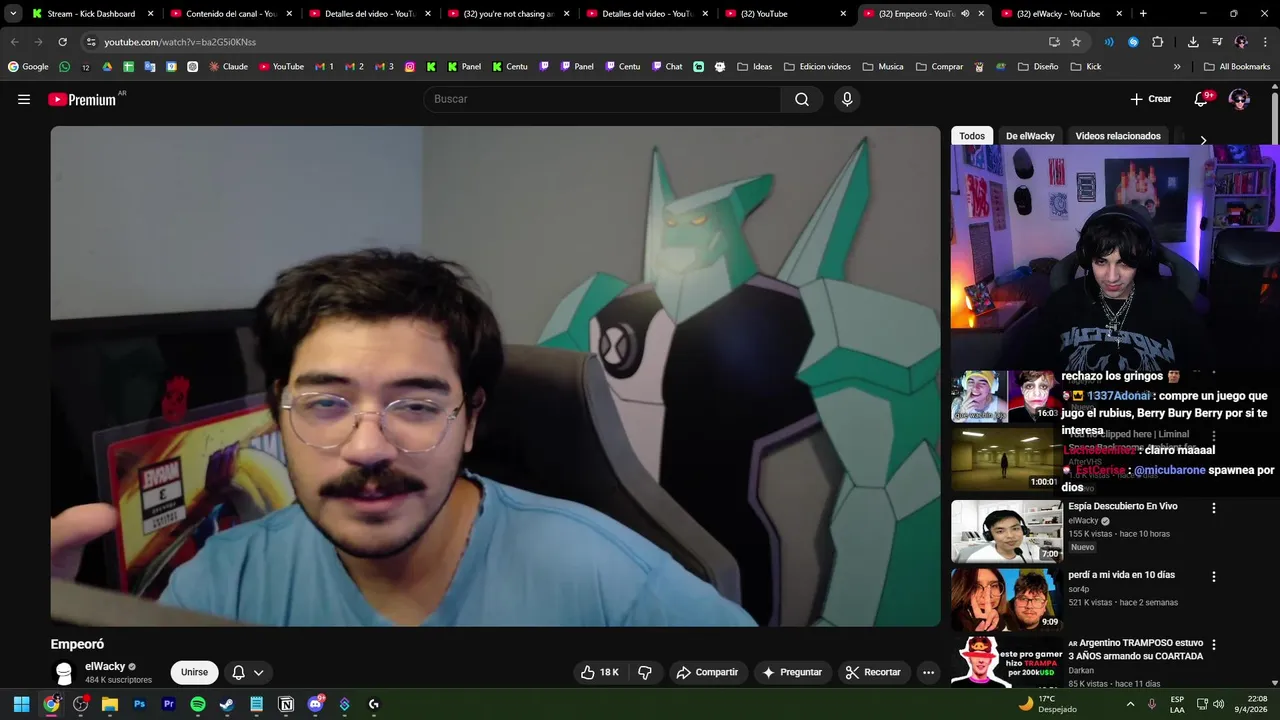The image size is (1280, 720).
Task: Open the Windows Start menu
Action: coord(21,704)
